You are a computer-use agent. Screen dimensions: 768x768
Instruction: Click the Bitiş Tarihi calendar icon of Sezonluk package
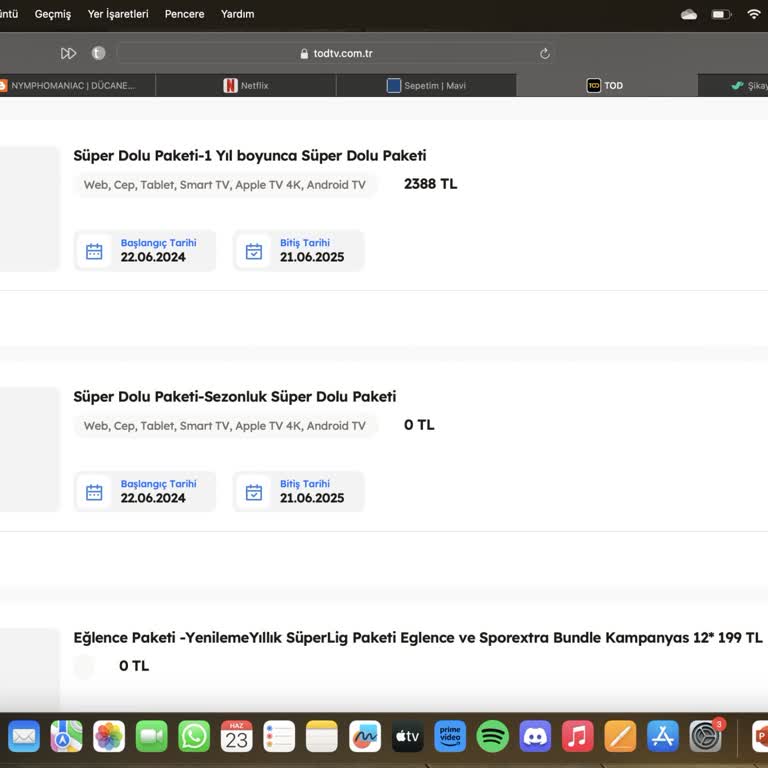pyautogui.click(x=254, y=492)
